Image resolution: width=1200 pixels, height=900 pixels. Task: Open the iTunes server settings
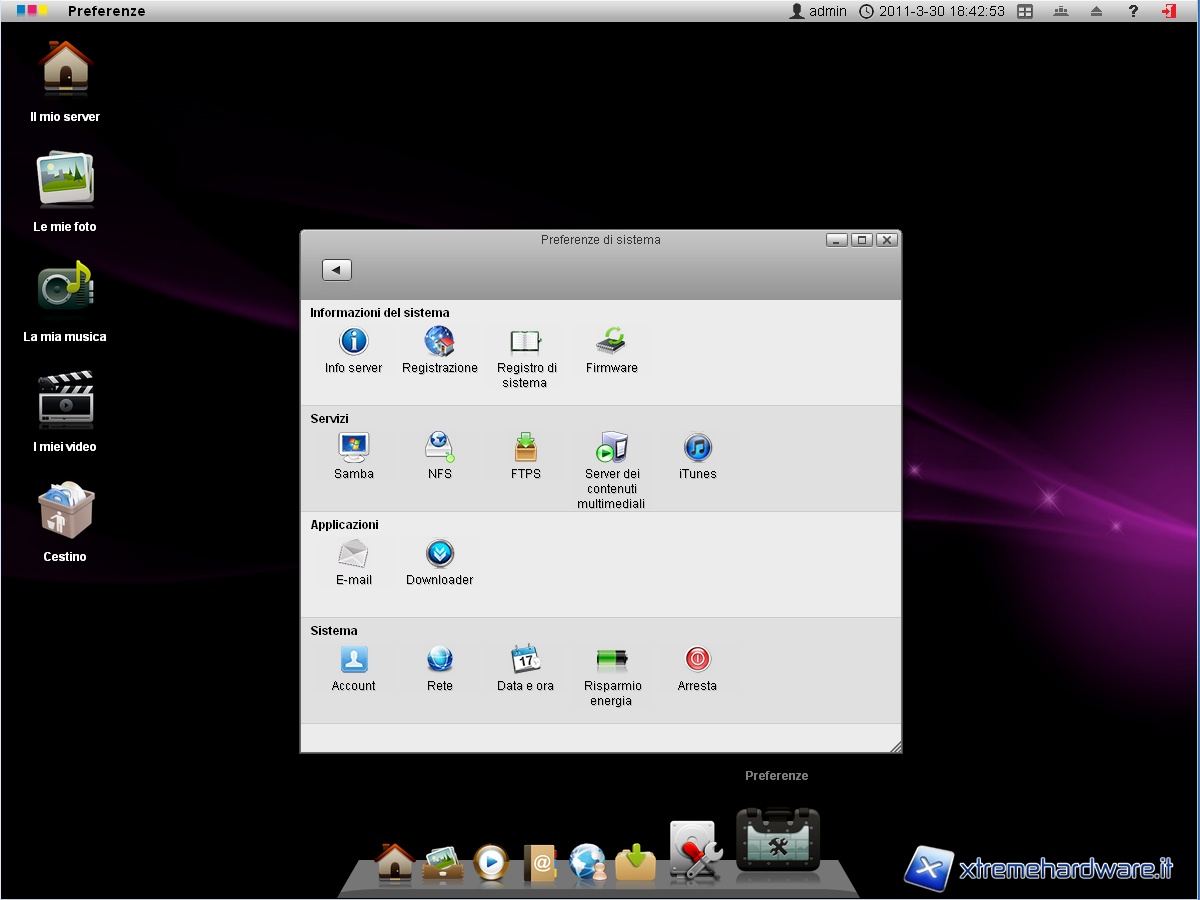(697, 449)
